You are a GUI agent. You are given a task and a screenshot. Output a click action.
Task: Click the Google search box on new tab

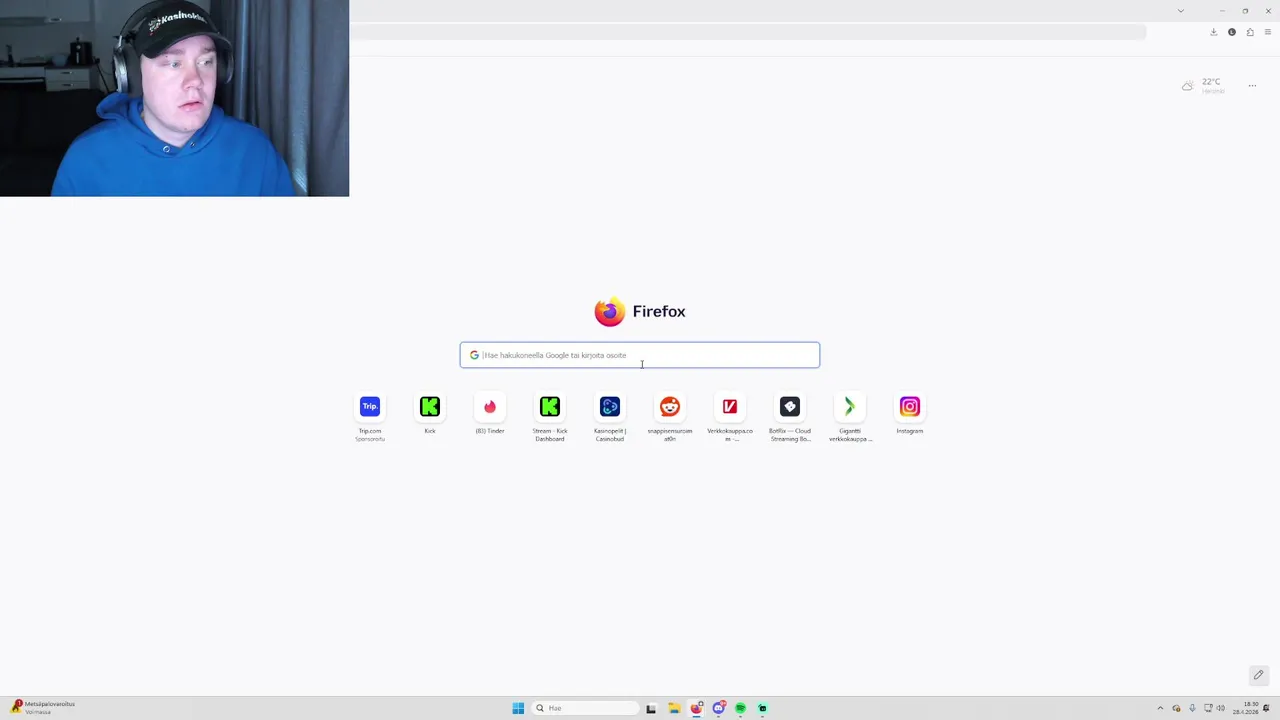(x=640, y=355)
